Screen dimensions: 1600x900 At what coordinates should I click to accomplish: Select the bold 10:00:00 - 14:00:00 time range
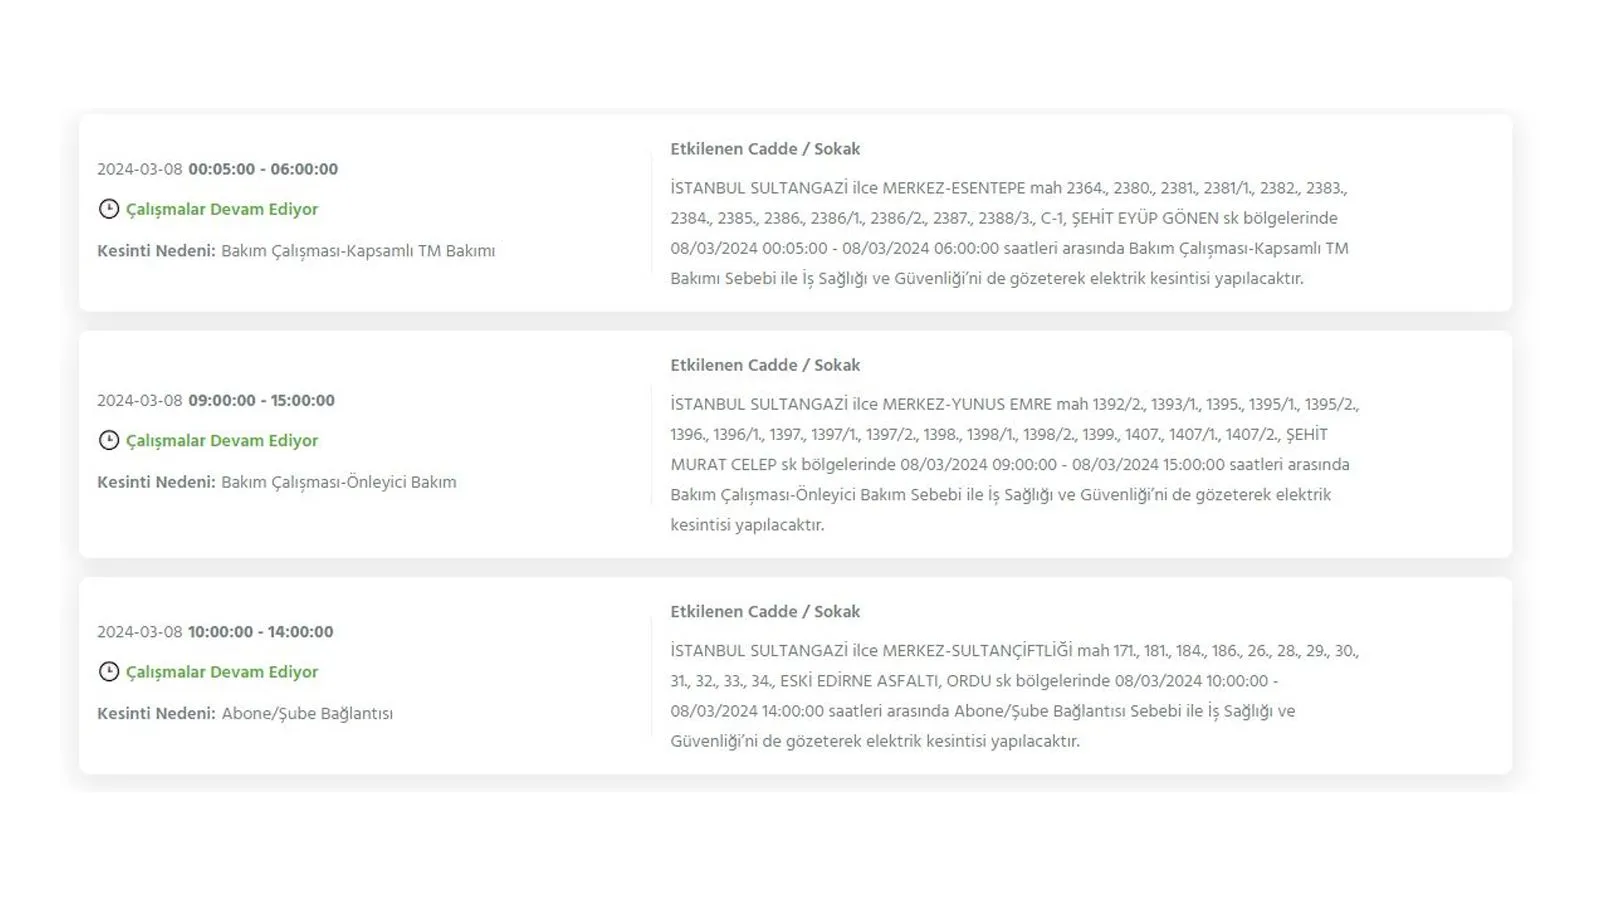[260, 632]
